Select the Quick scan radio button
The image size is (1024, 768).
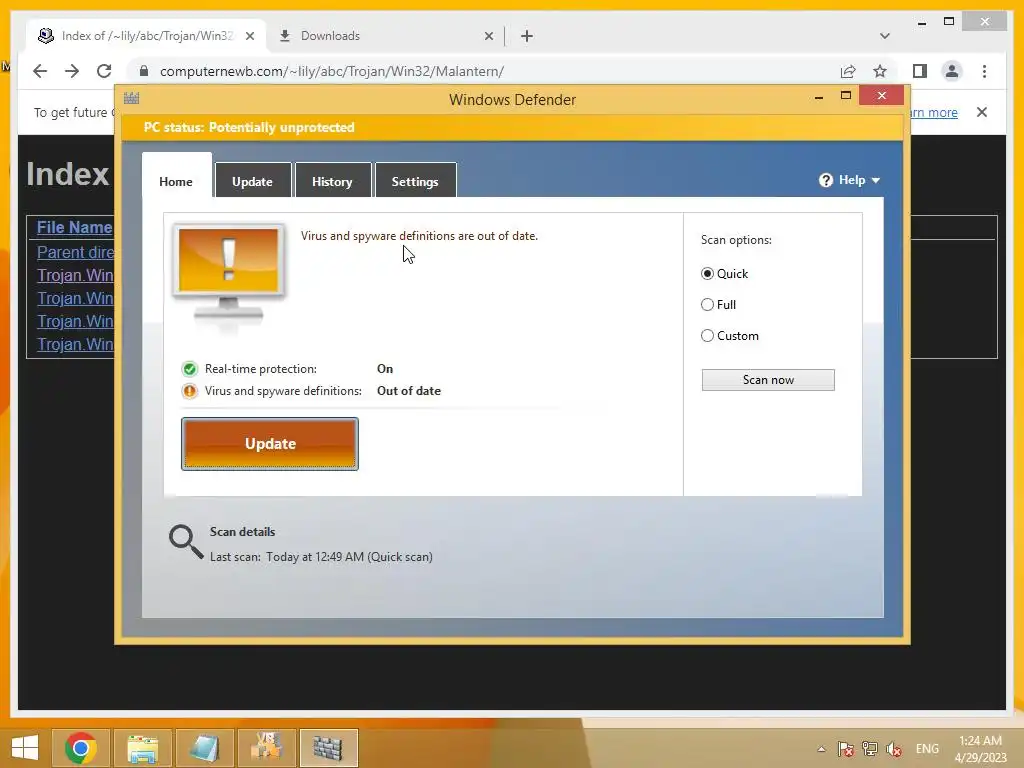point(707,274)
